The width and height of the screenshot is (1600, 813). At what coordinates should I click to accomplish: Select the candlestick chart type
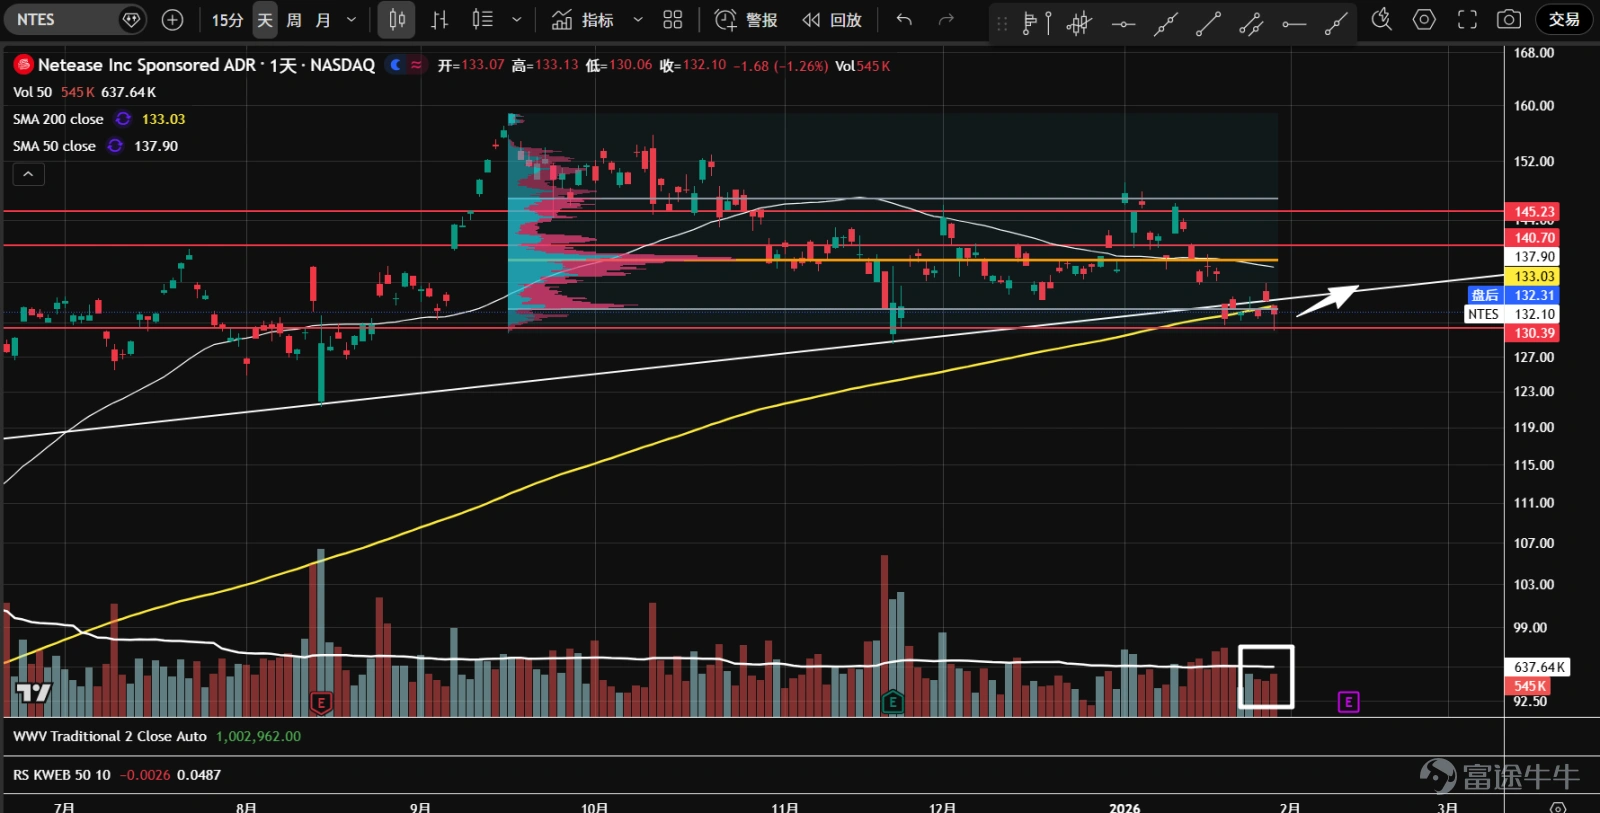click(397, 20)
